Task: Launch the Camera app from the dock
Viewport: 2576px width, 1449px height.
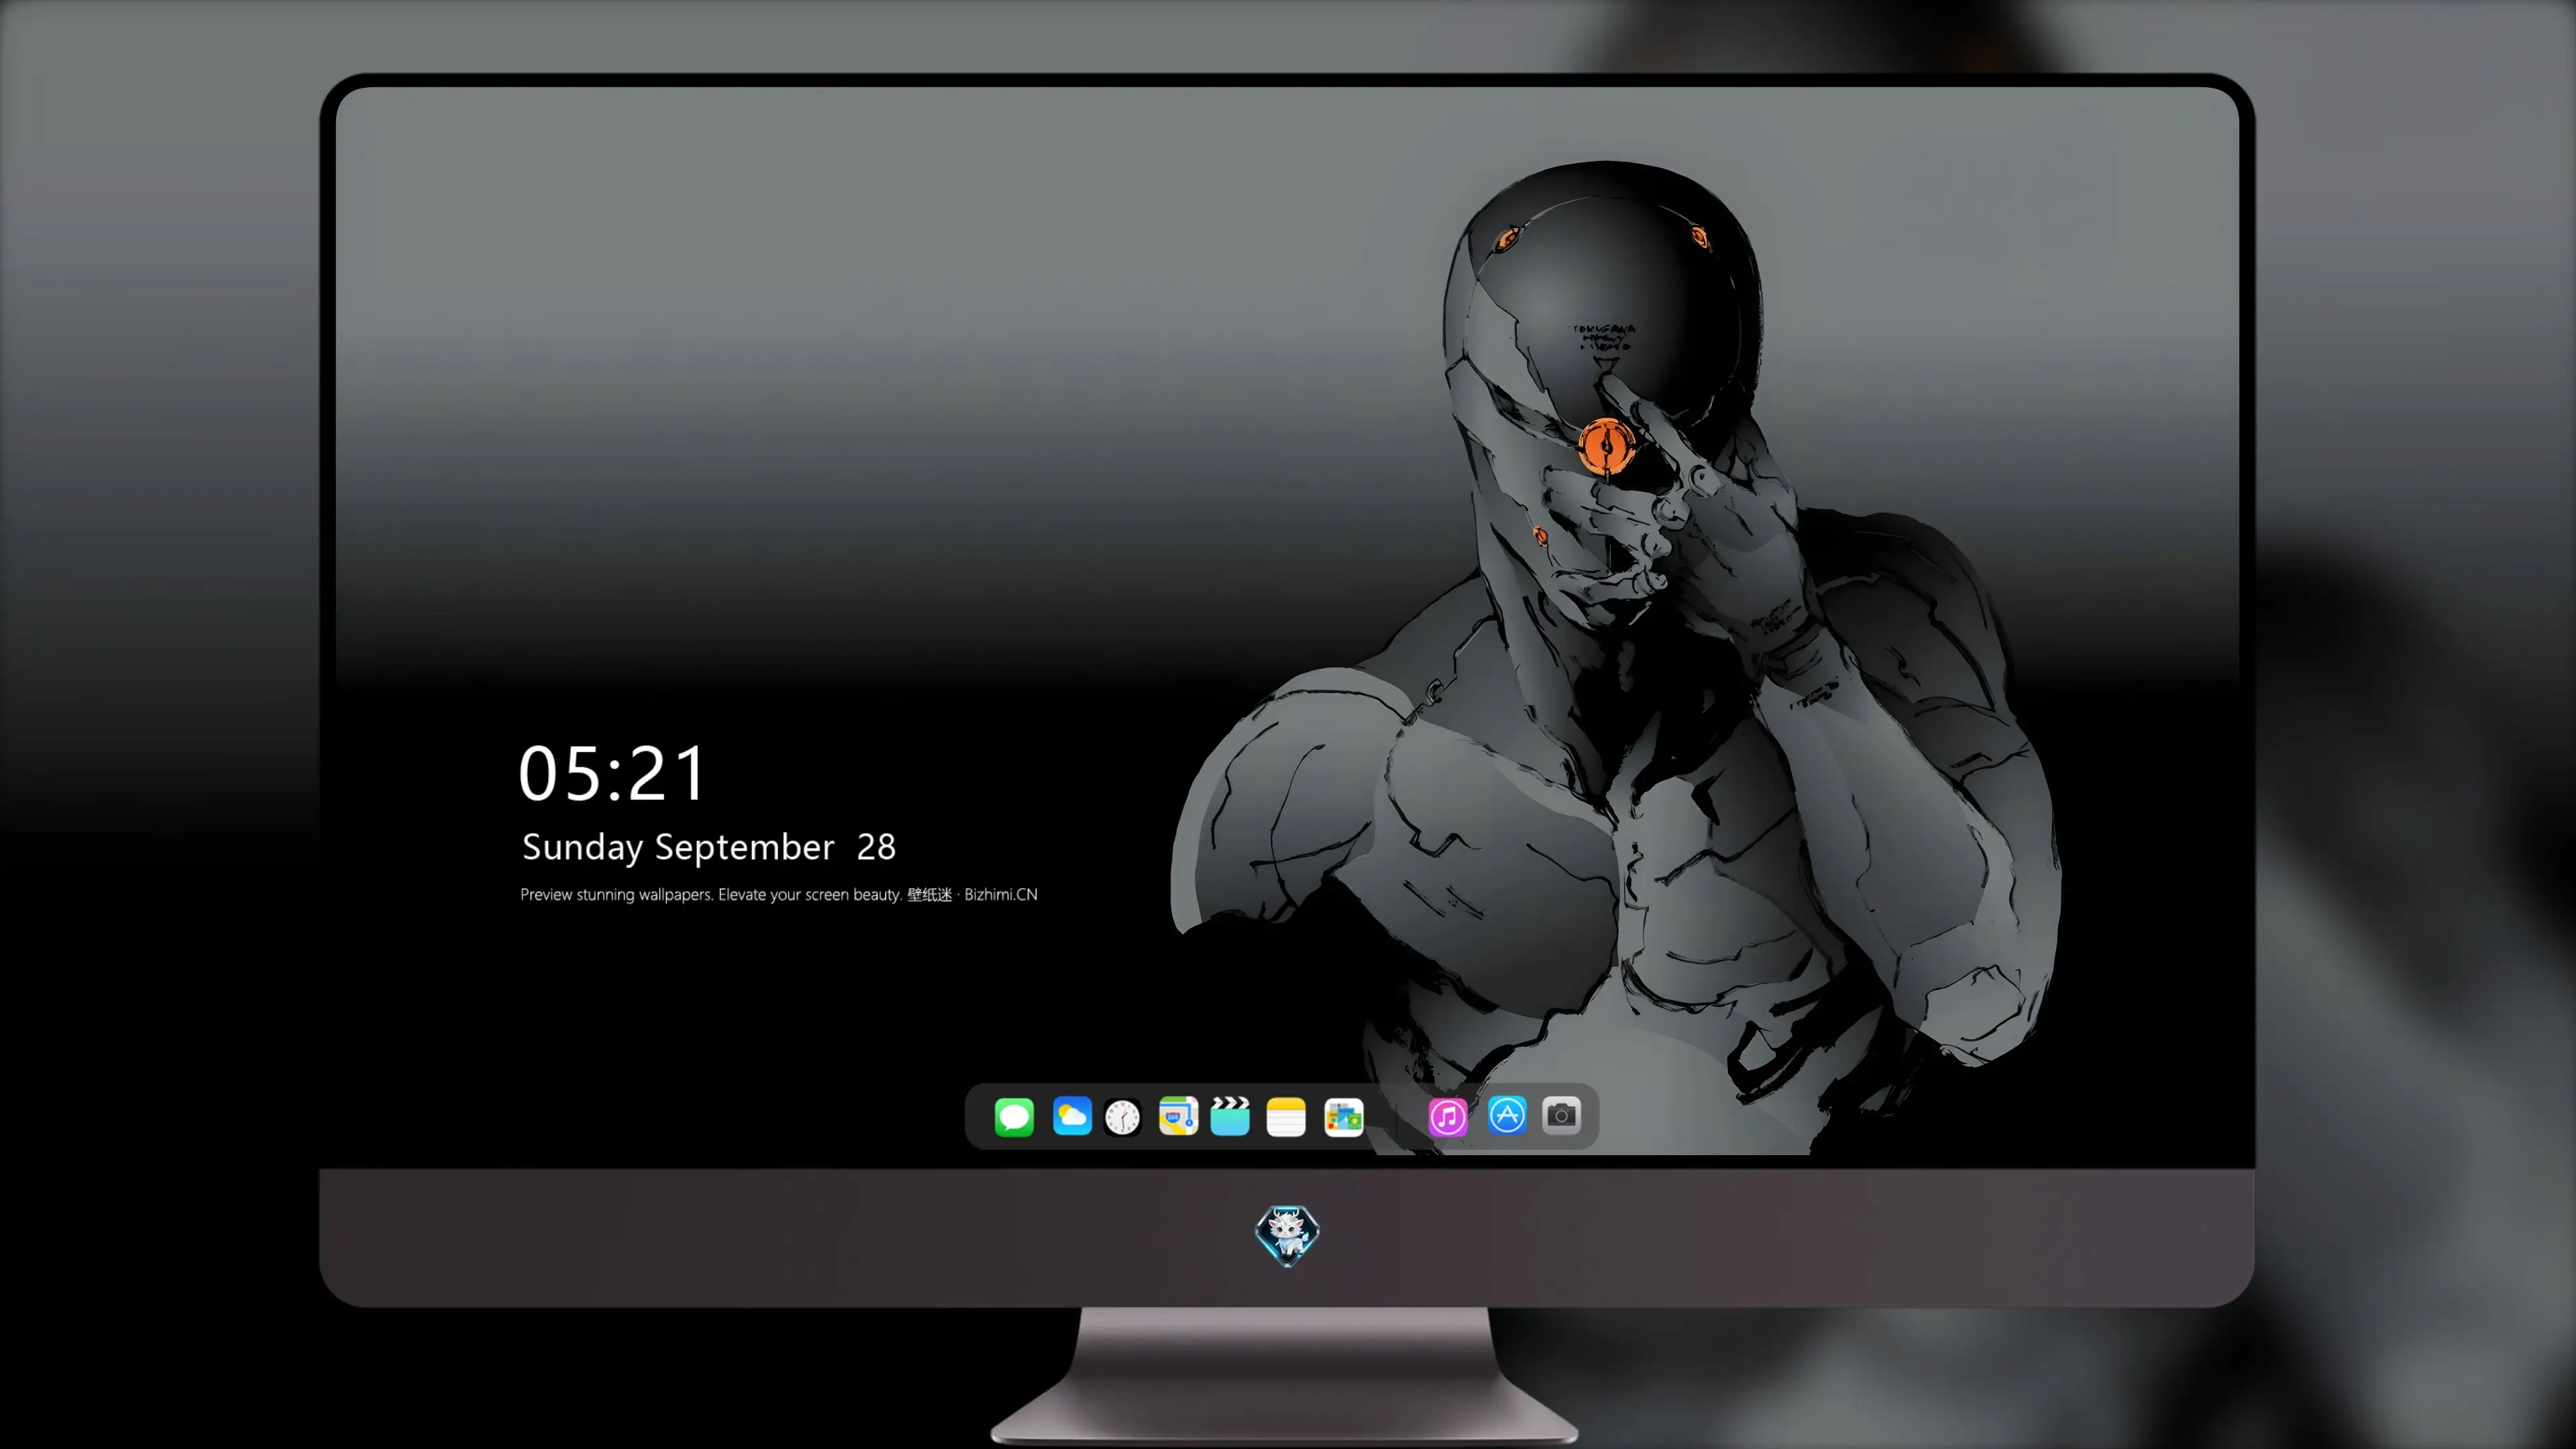Action: 1561,1116
